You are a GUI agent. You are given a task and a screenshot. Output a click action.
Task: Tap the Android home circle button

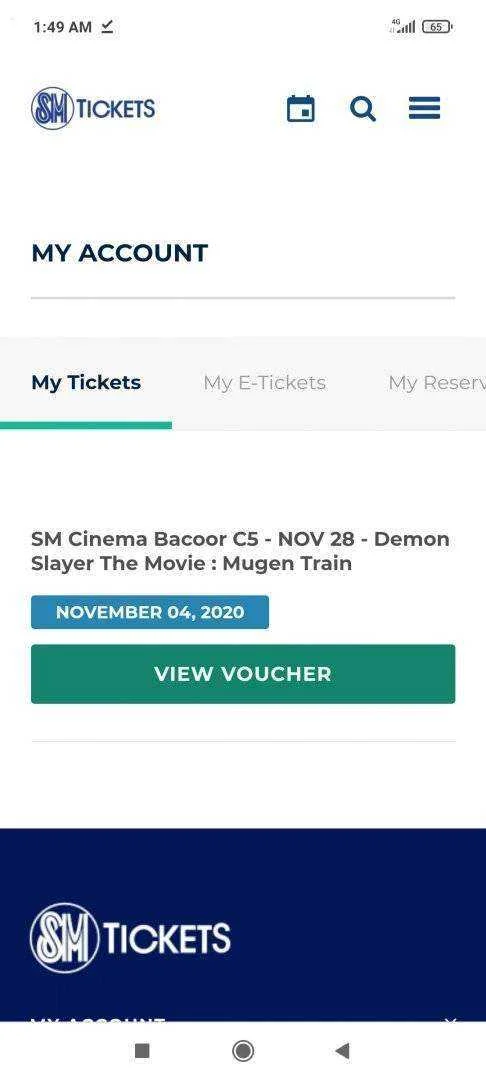coord(243,1050)
